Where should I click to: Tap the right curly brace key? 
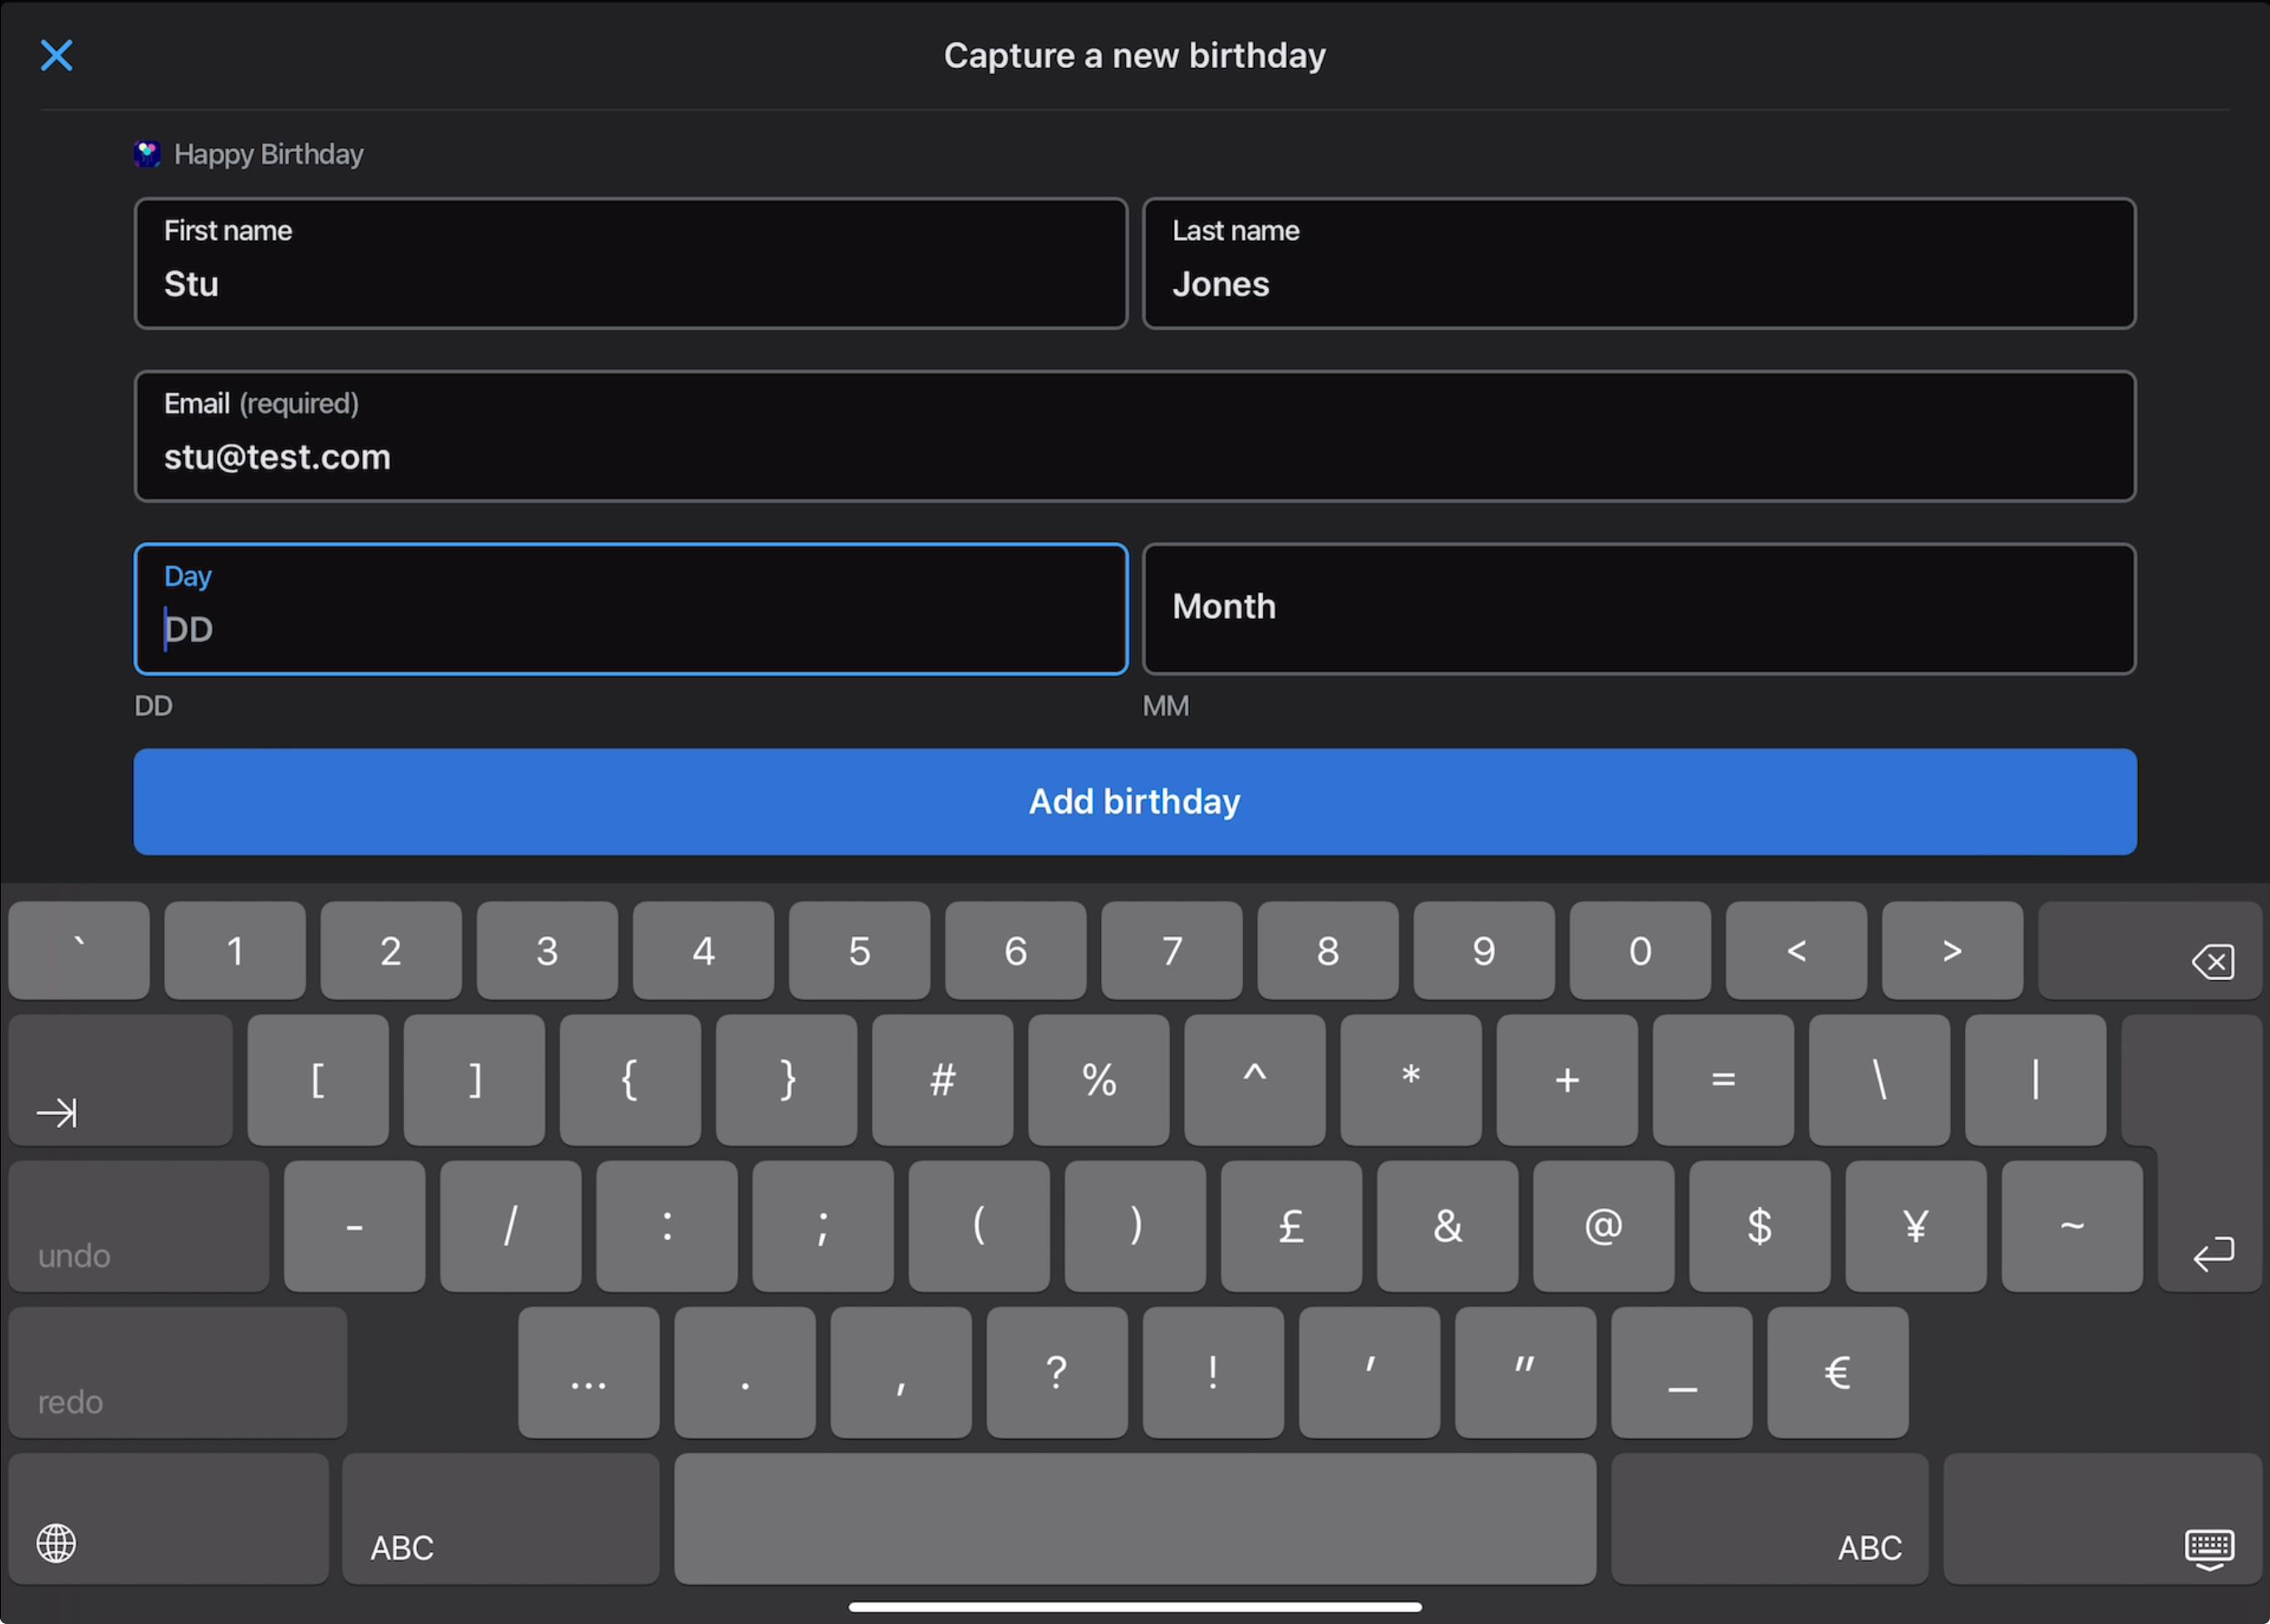tap(786, 1080)
